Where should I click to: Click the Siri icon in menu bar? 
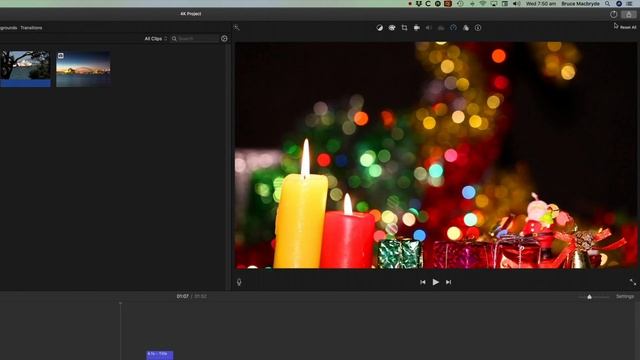[619, 4]
